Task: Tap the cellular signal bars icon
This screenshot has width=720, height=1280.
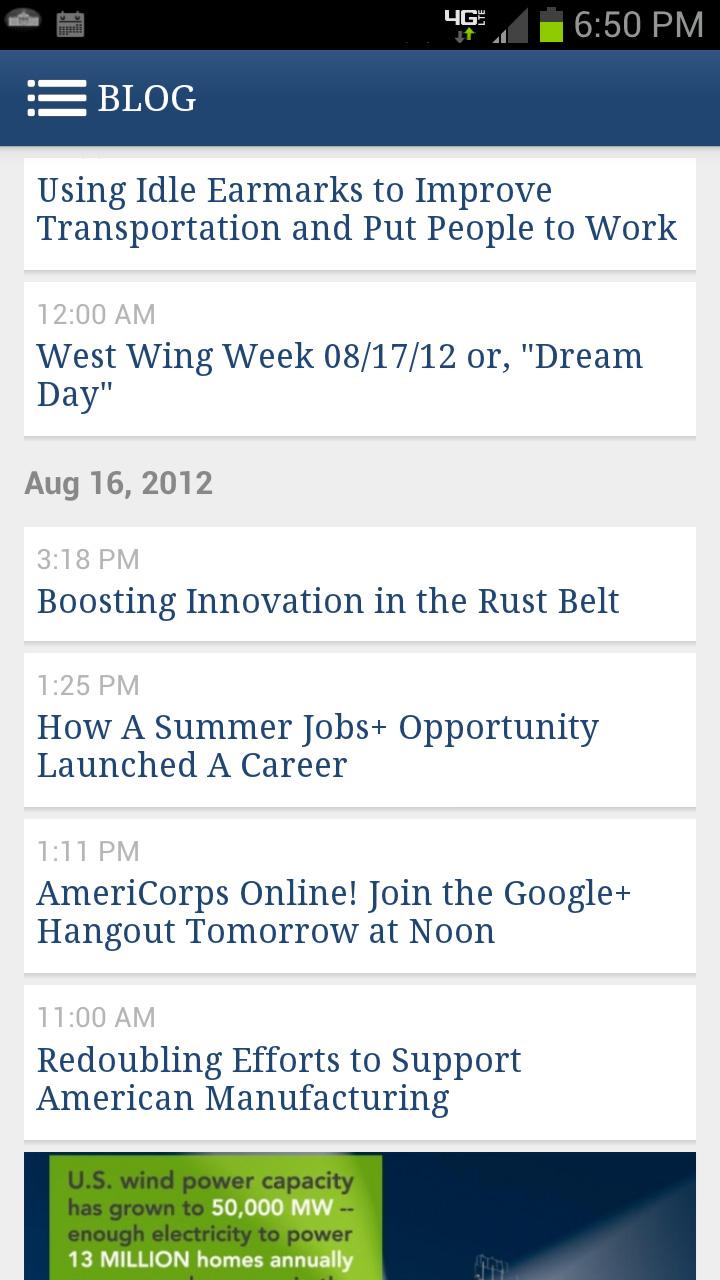Action: 510,25
